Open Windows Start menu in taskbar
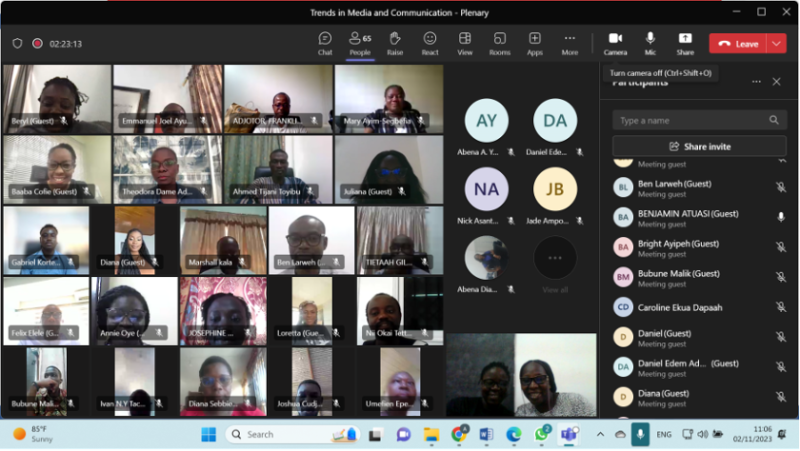The height and width of the screenshot is (451, 800). coord(208,434)
